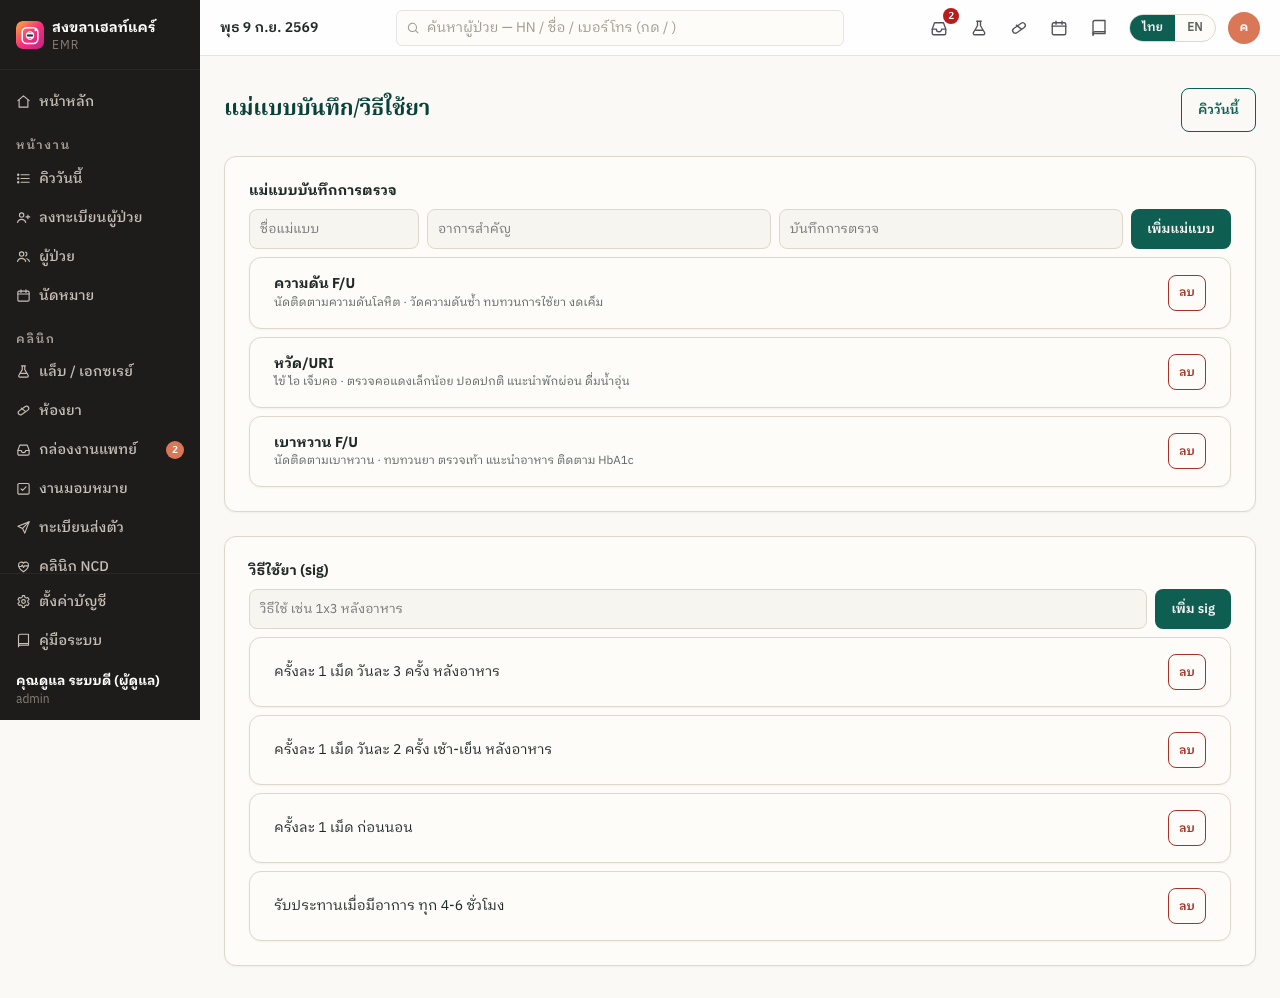1280x998 pixels.
Task: Click the list icon beside คิววันนี้ in sidebar
Action: pos(23,178)
